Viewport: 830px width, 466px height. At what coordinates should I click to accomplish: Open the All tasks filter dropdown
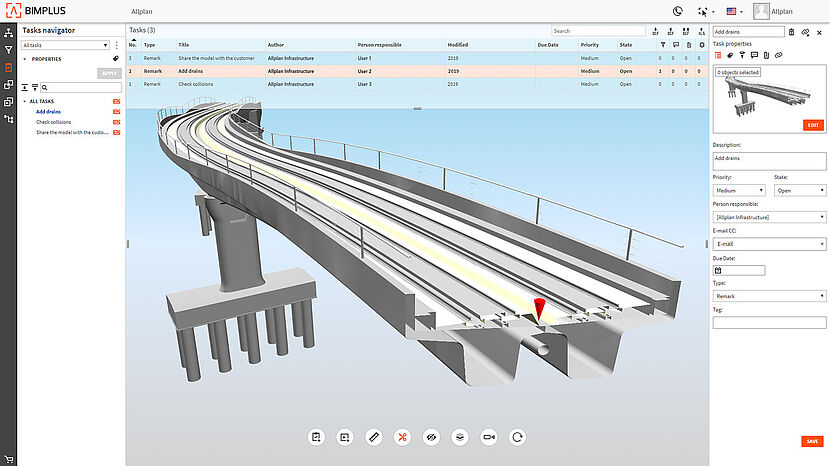[65, 45]
